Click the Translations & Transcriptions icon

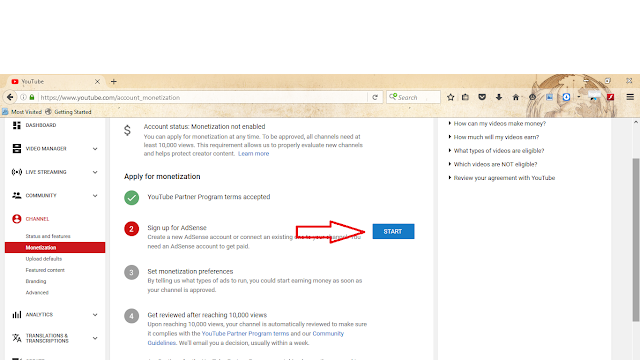click(16, 338)
